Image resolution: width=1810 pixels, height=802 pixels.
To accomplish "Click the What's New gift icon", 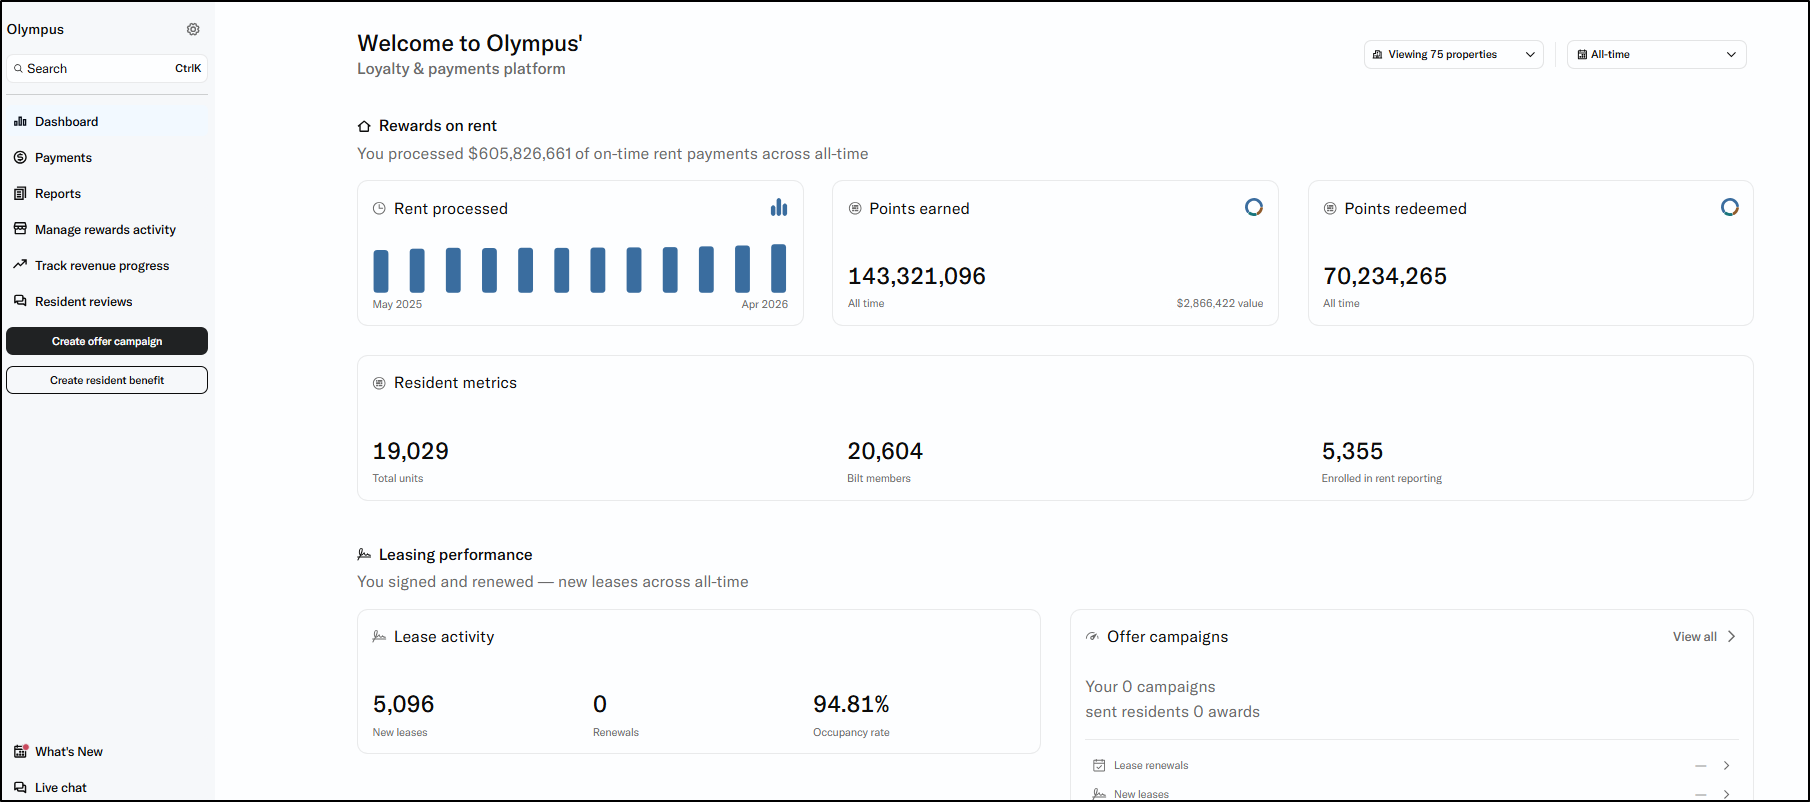I will [x=20, y=751].
